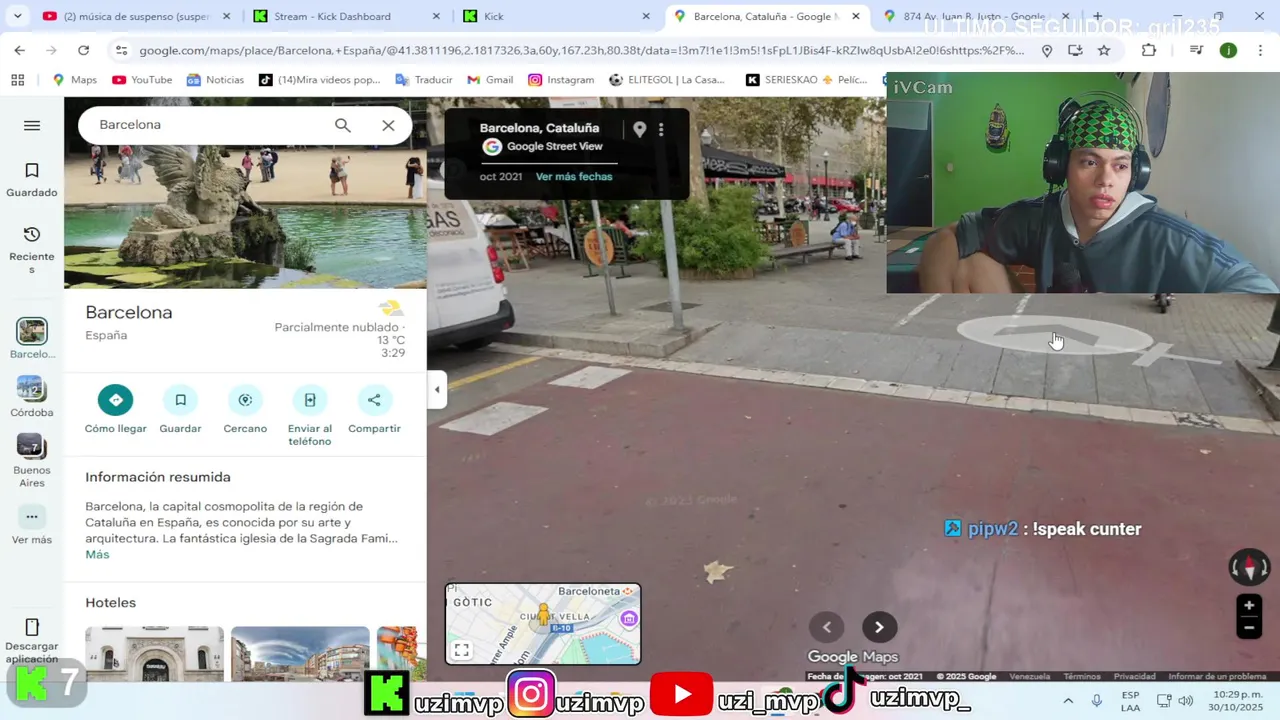
Task: Click the Compartir share button
Action: click(x=374, y=410)
